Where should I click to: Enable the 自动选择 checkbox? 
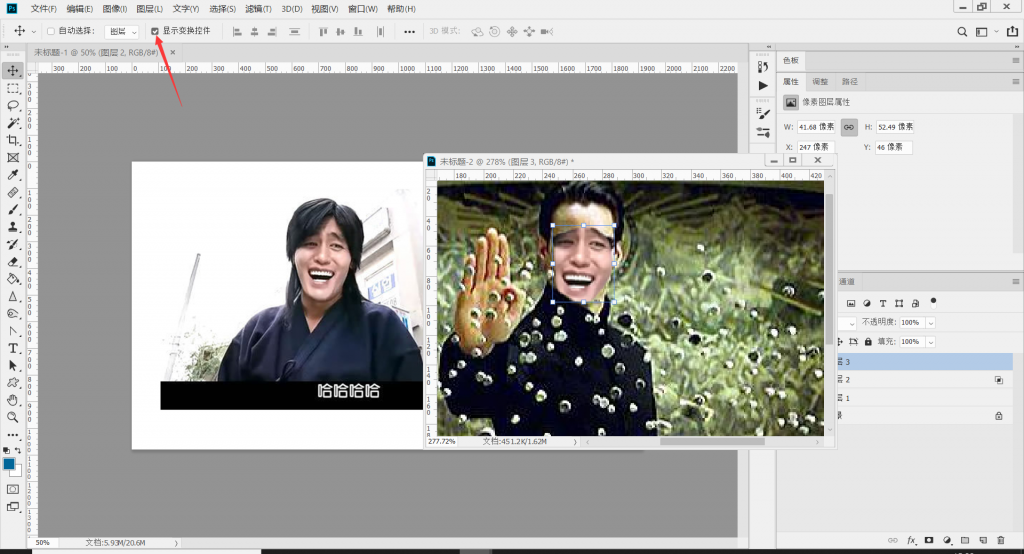pyautogui.click(x=50, y=31)
